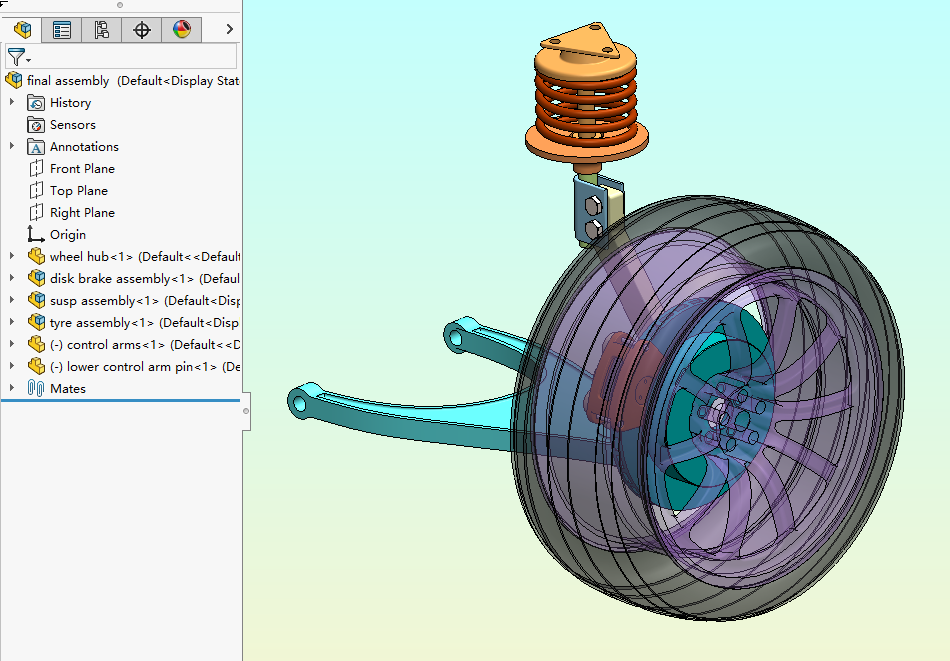Expand tyre assembly<1>

tap(12, 322)
